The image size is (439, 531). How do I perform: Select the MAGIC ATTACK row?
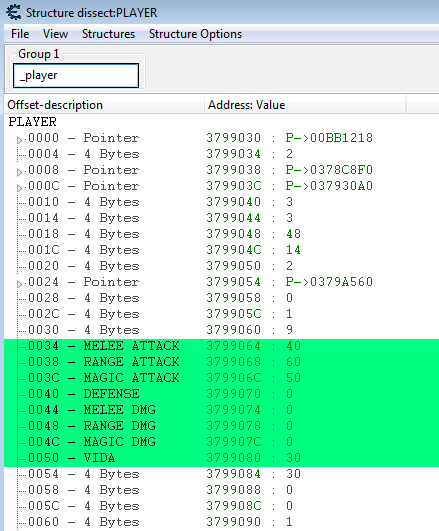coord(221,378)
